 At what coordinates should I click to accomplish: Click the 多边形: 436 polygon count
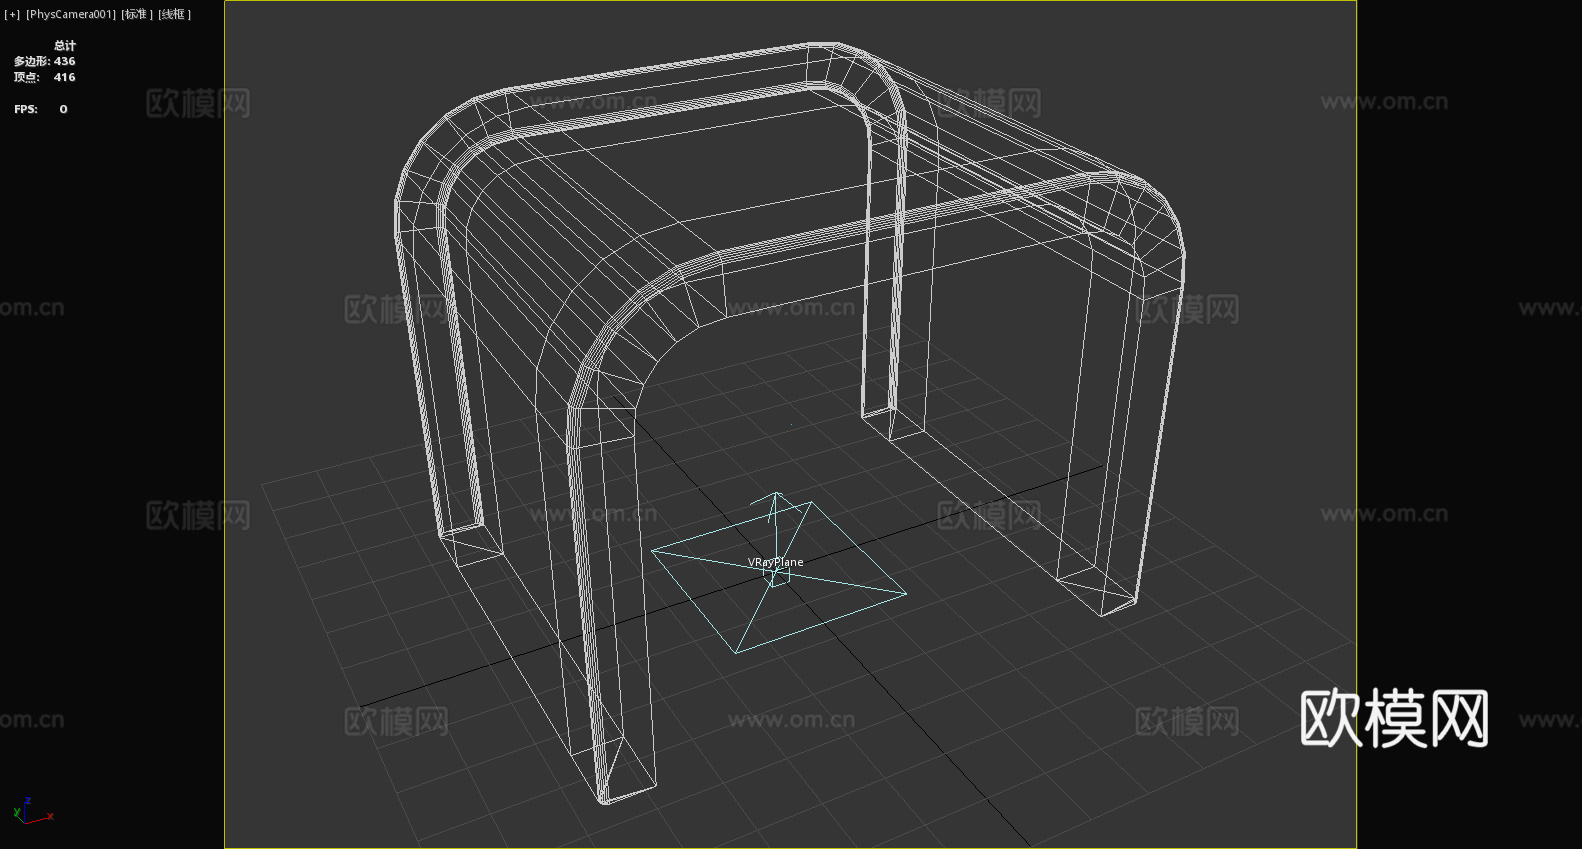44,61
